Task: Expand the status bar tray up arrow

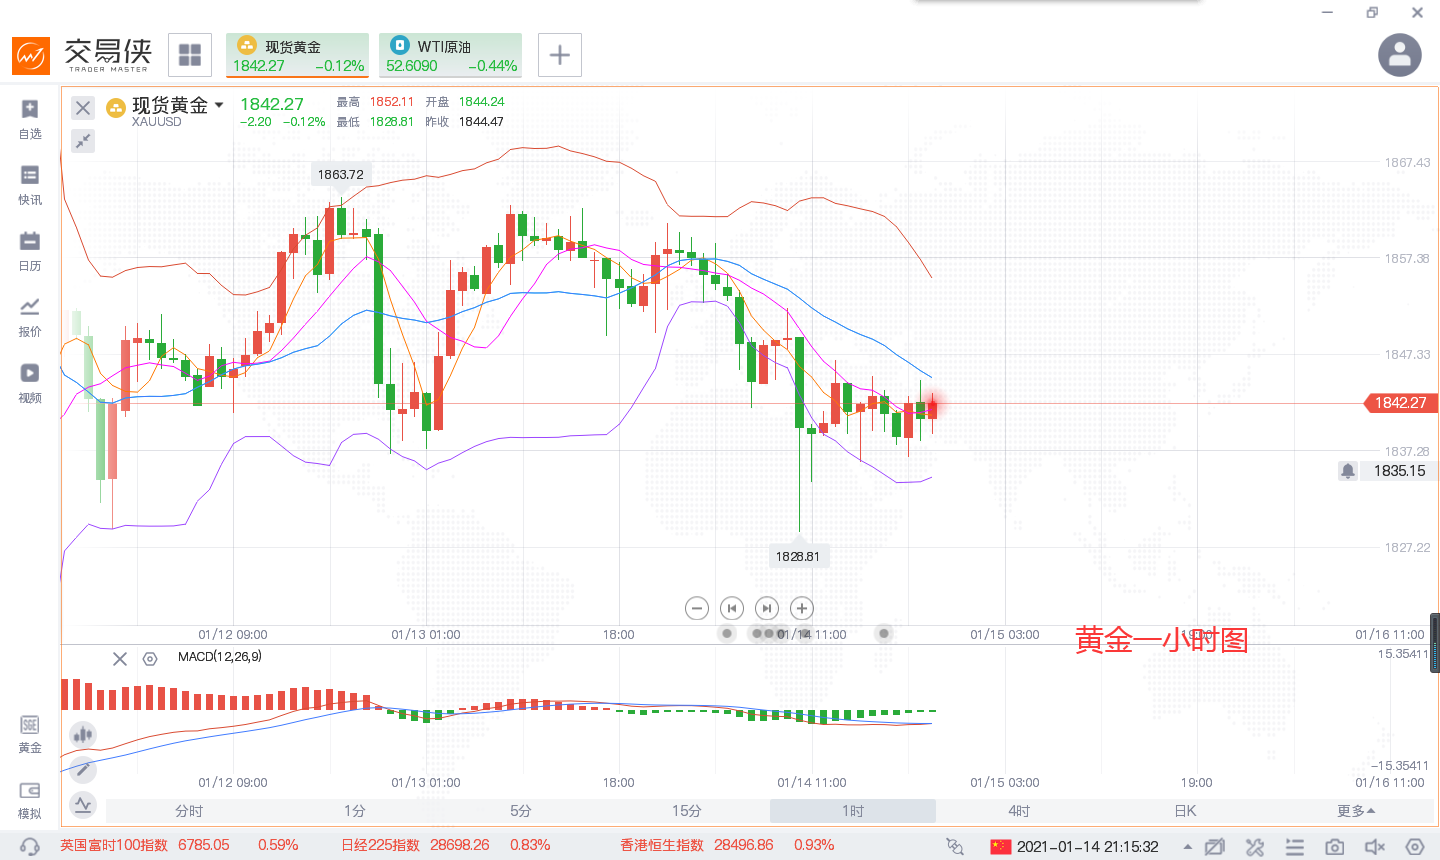Action: (x=1187, y=847)
